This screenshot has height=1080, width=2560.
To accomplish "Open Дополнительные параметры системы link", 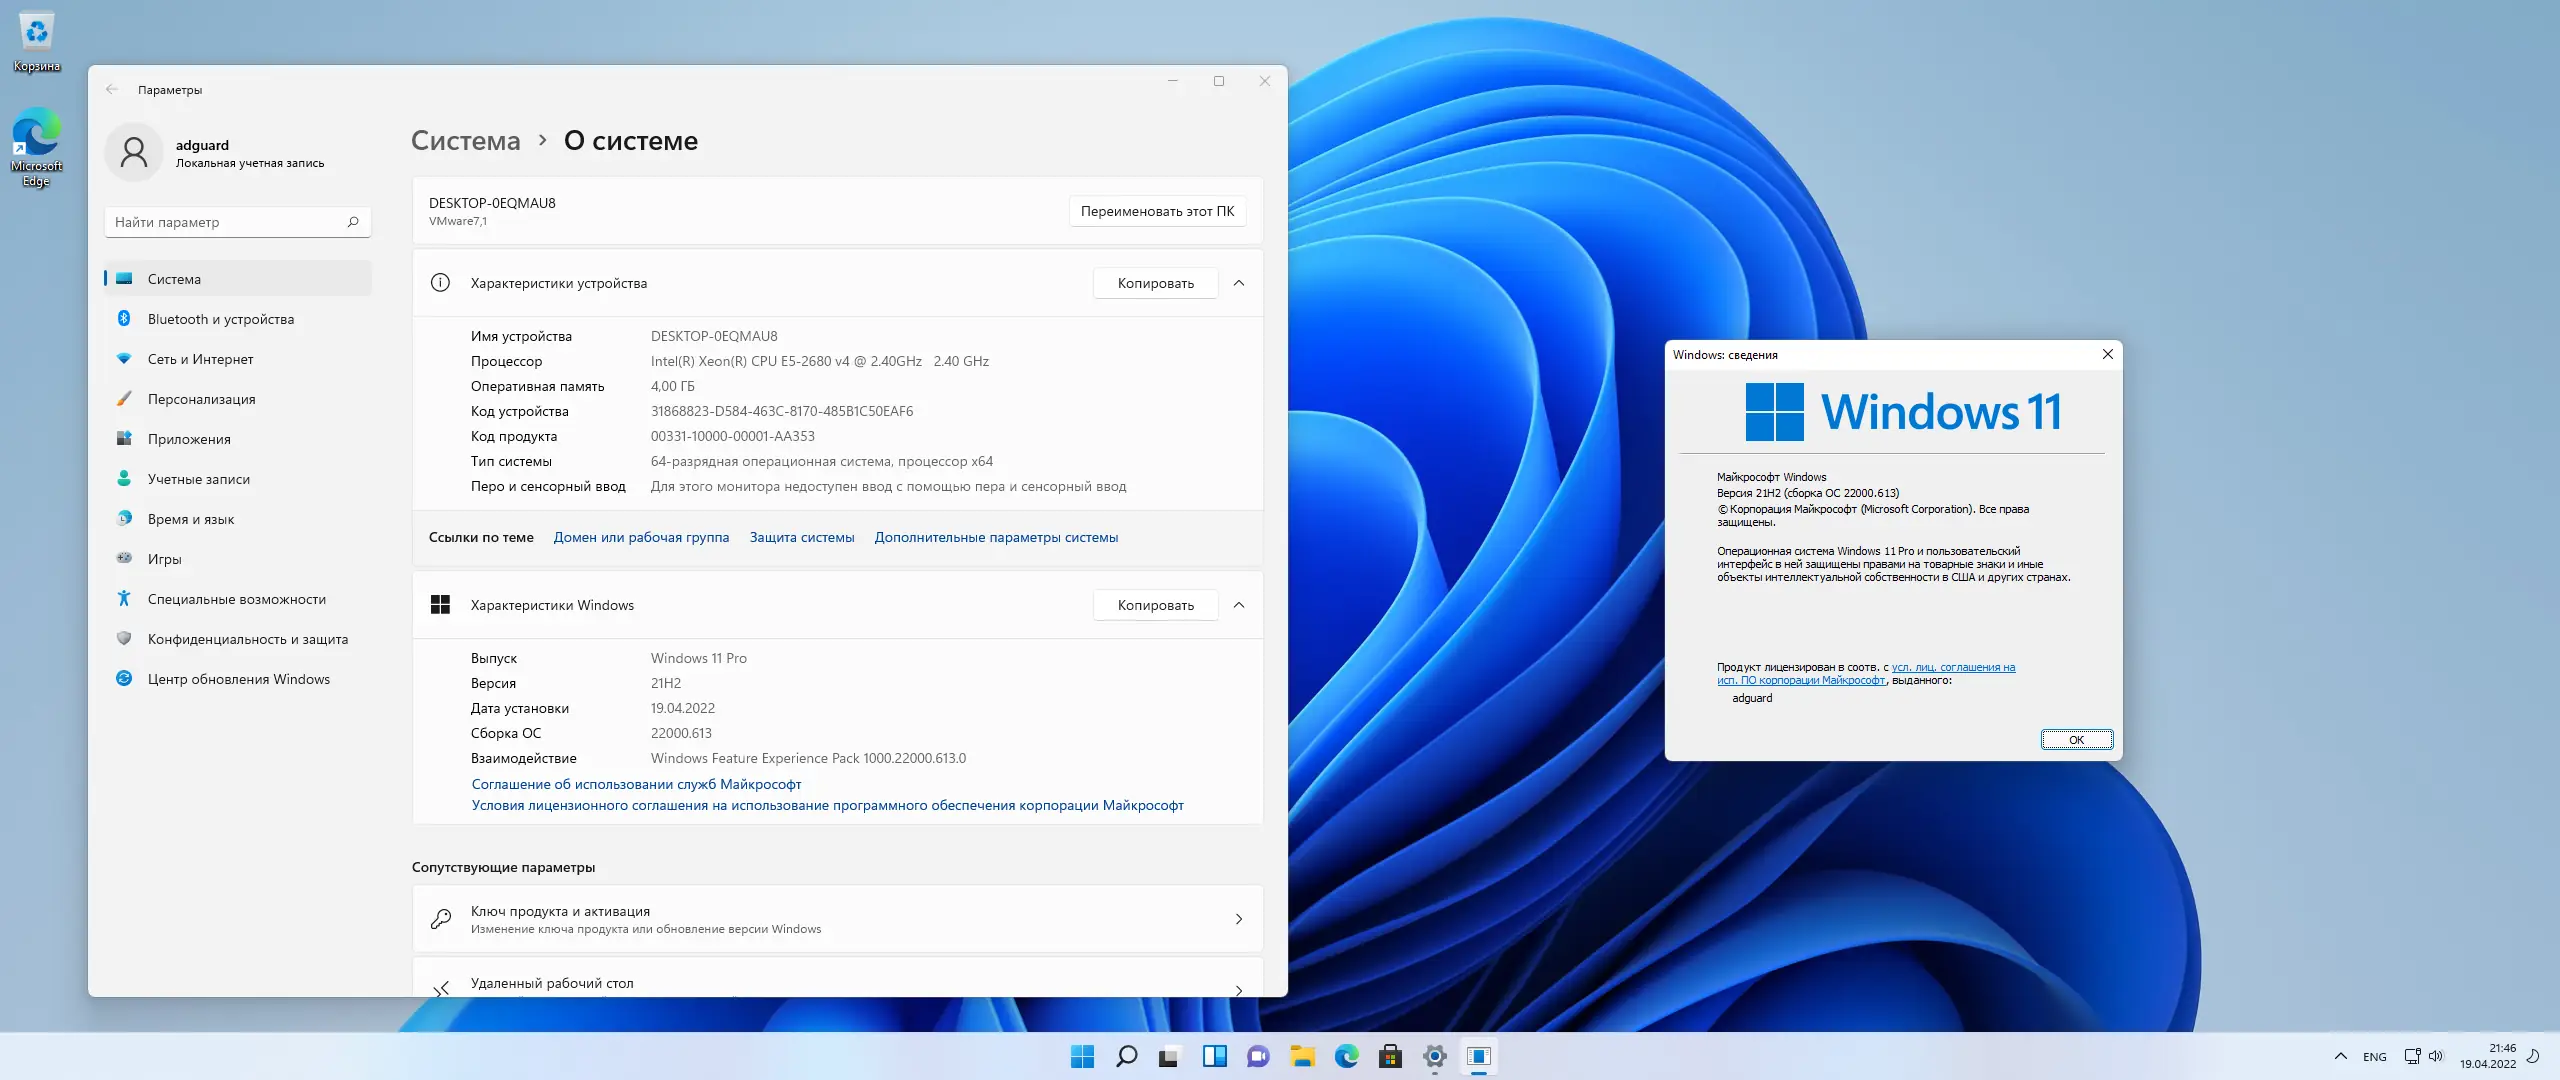I will tap(995, 537).
